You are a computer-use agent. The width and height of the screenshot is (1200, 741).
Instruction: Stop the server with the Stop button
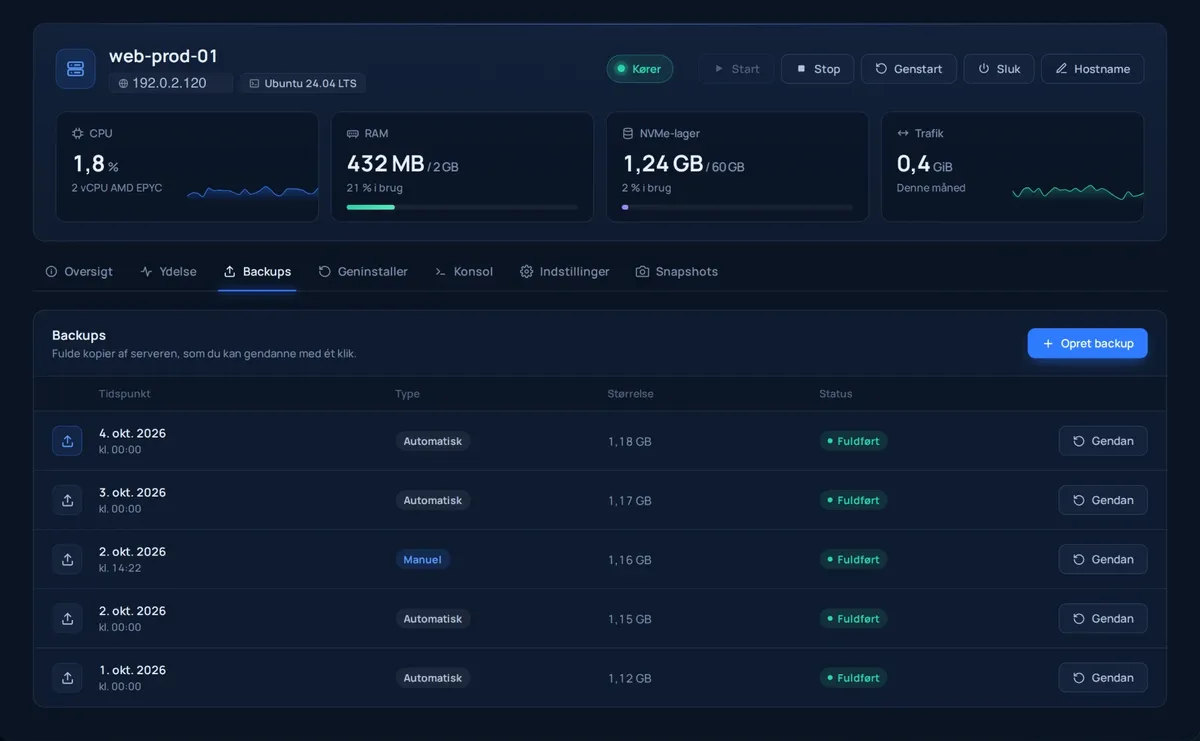[x=818, y=69]
